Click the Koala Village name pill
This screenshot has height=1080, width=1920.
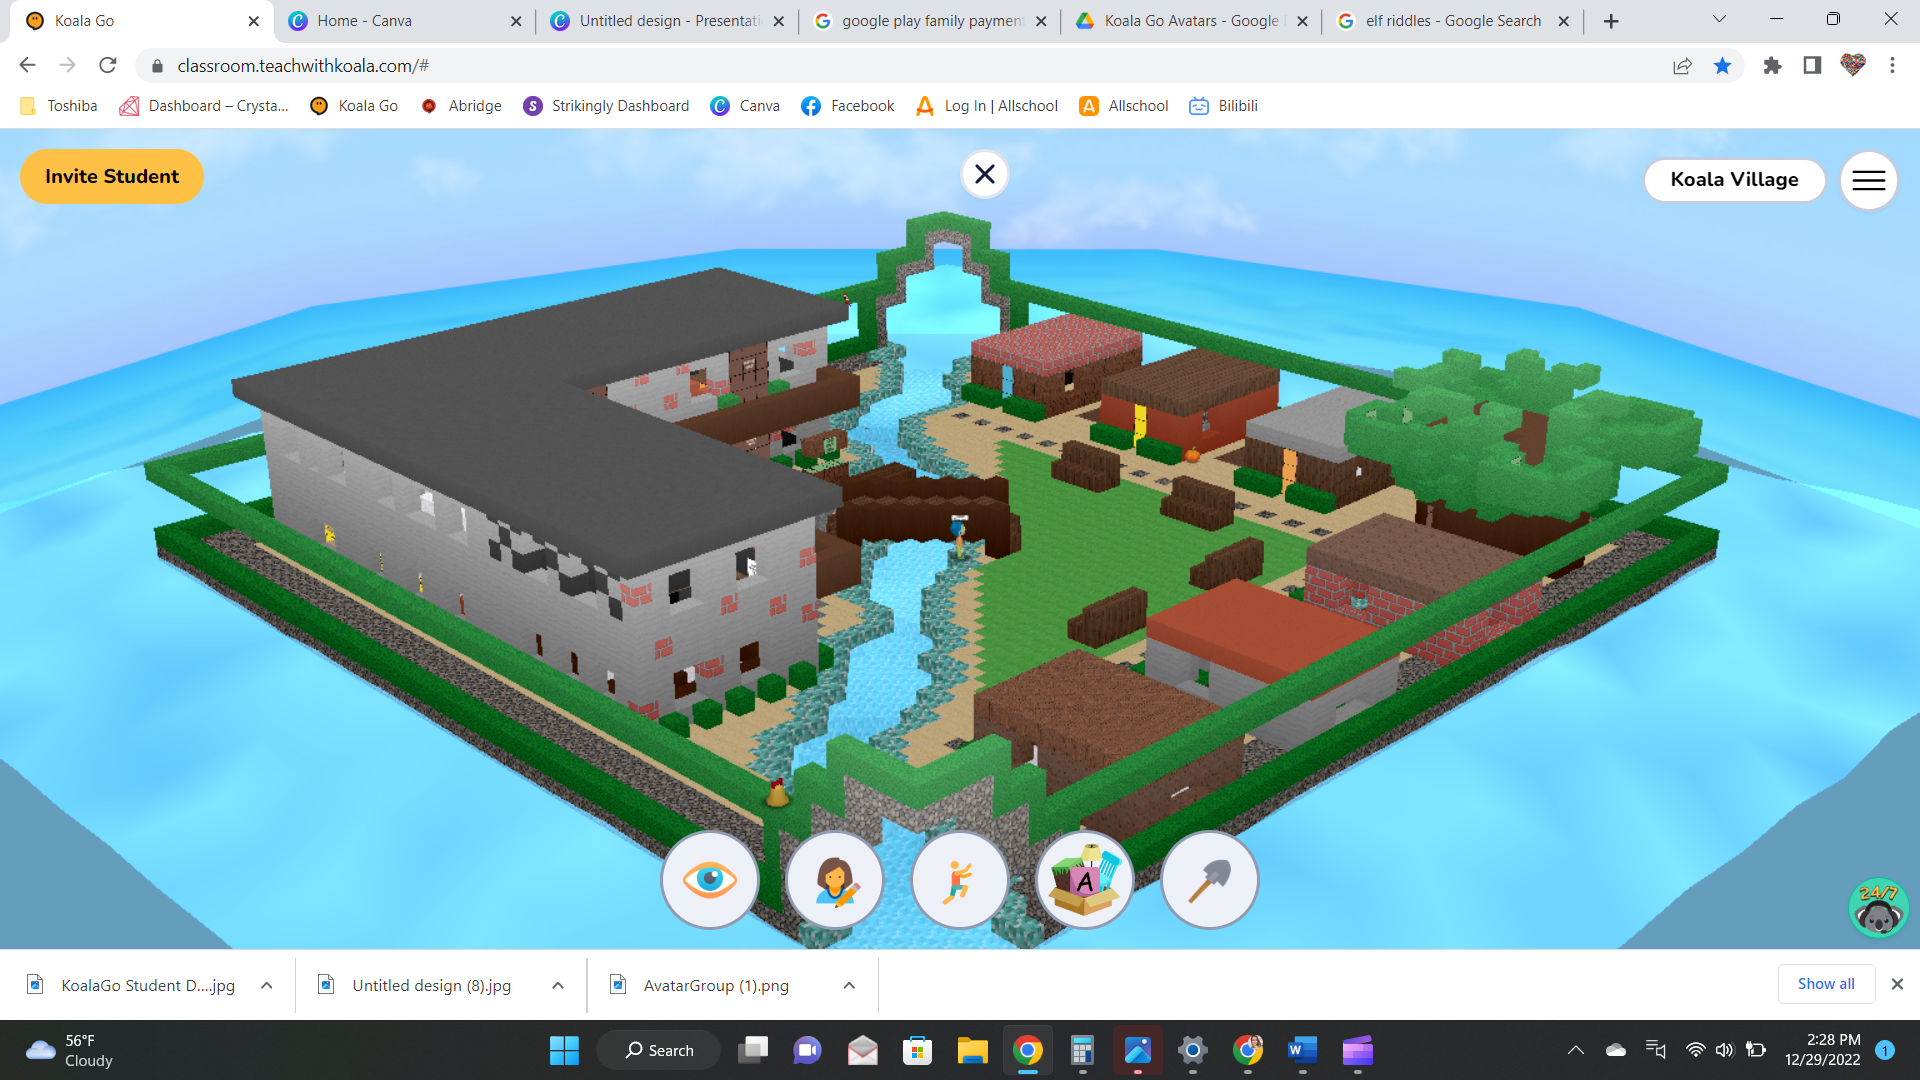1735,180
